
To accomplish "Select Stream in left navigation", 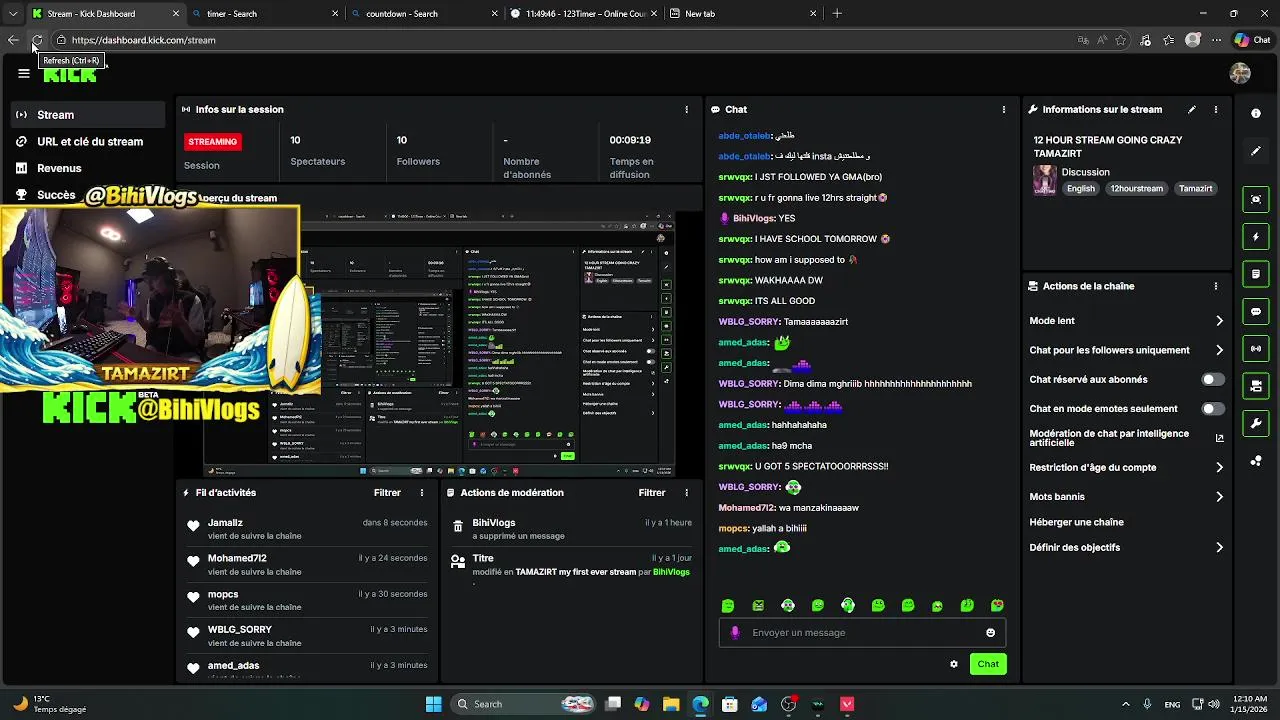I will (x=88, y=115).
